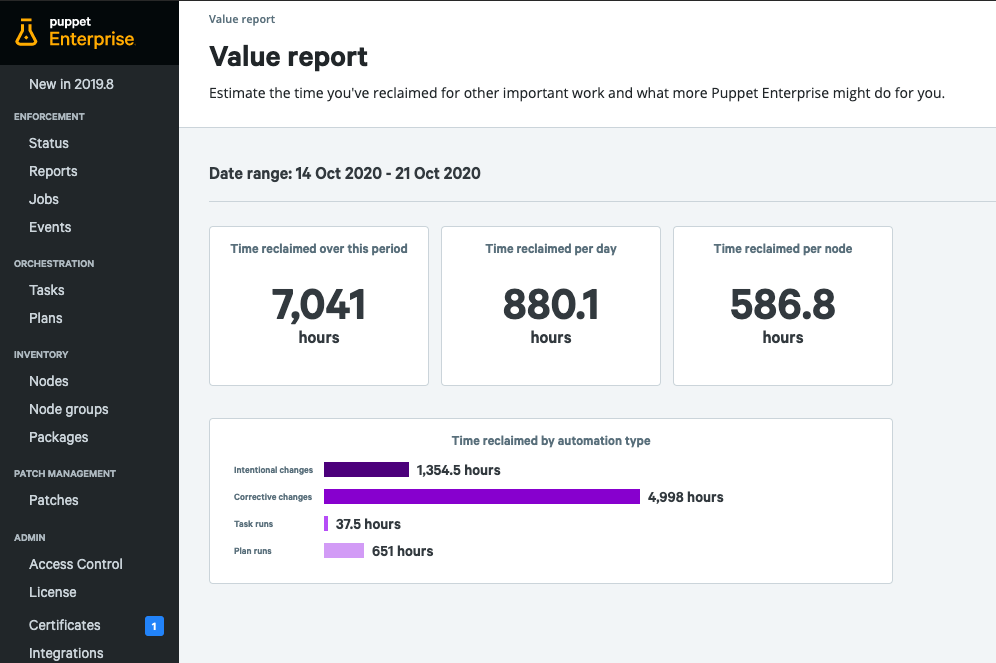Open Access Control settings
The image size is (996, 663).
[x=76, y=564]
